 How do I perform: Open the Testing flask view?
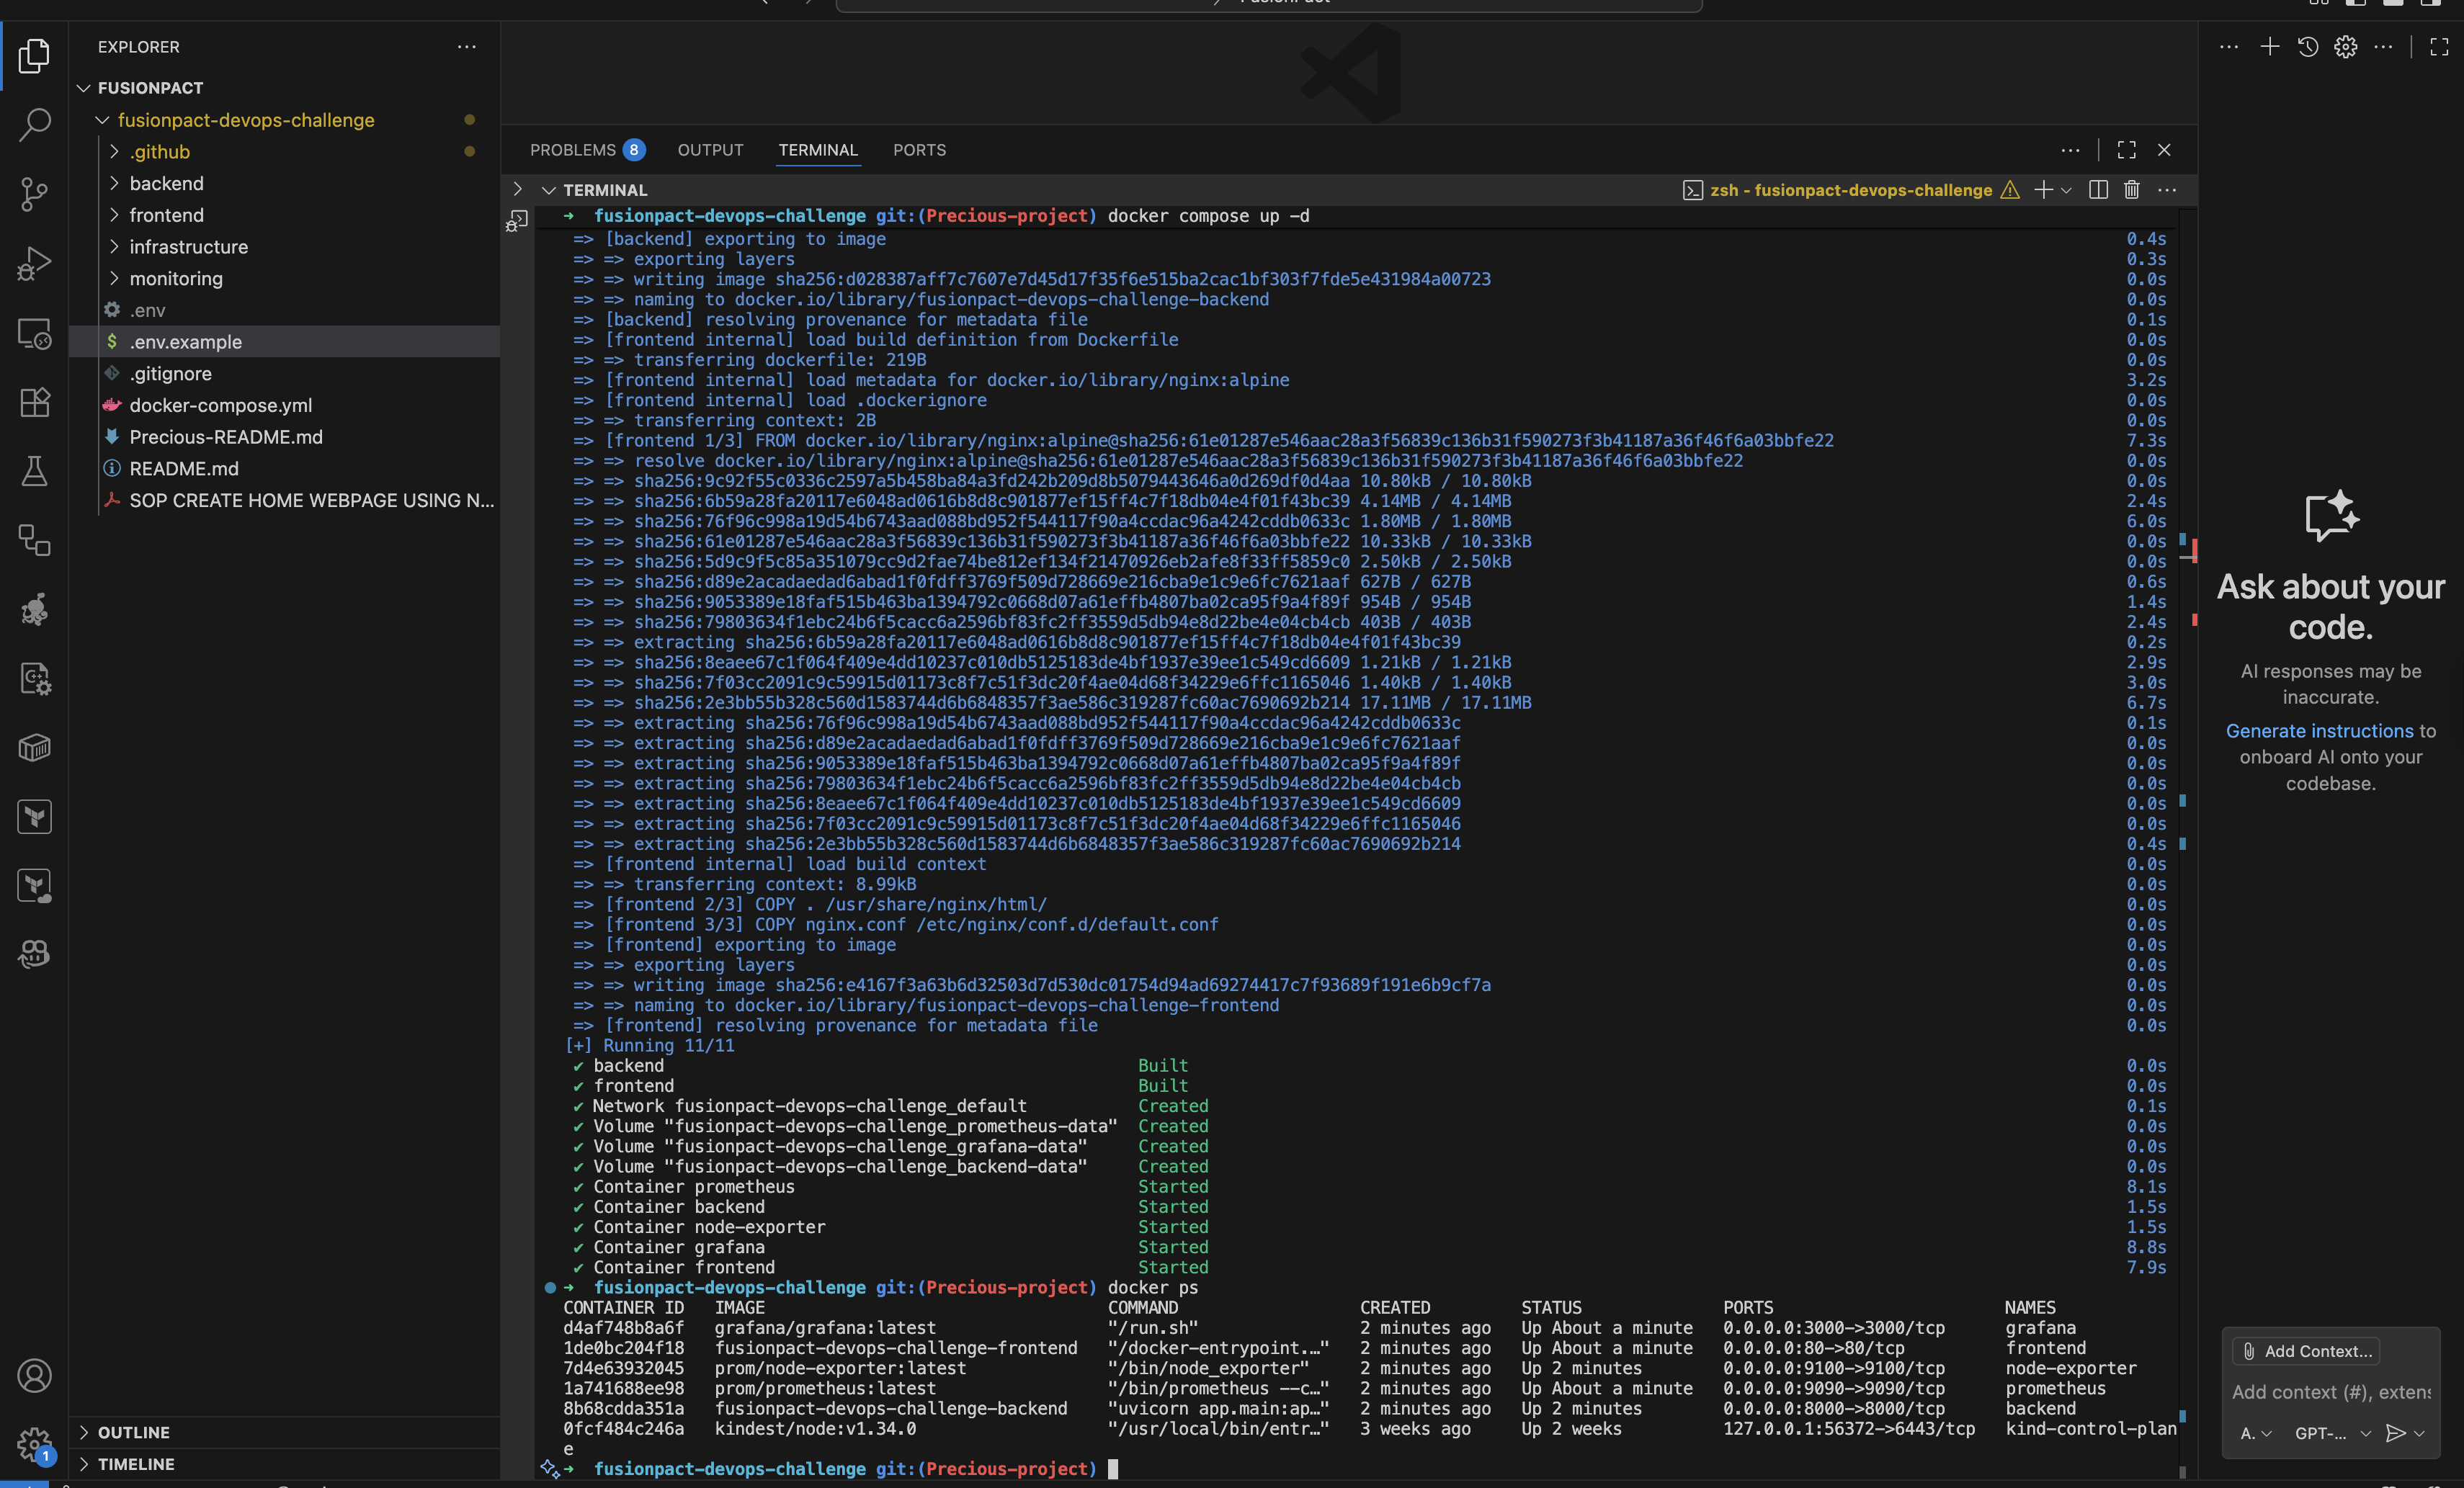pos(35,471)
